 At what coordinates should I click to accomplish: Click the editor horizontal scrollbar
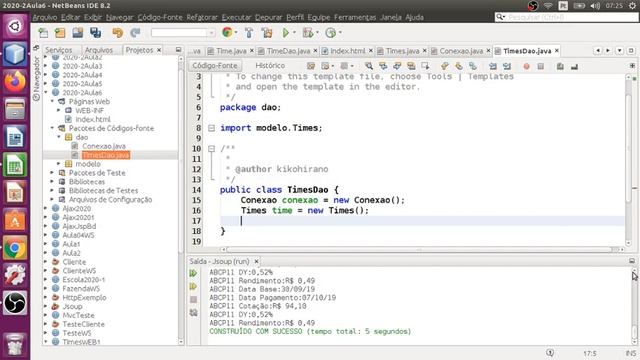pos(419,249)
